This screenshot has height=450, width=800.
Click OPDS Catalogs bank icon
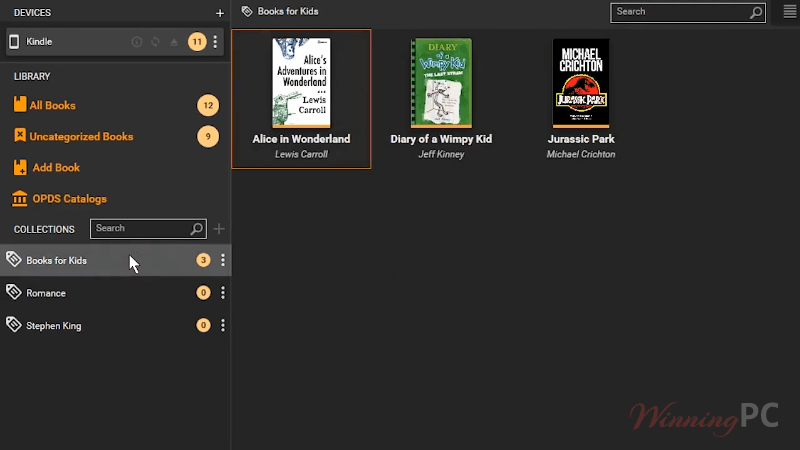click(20, 198)
